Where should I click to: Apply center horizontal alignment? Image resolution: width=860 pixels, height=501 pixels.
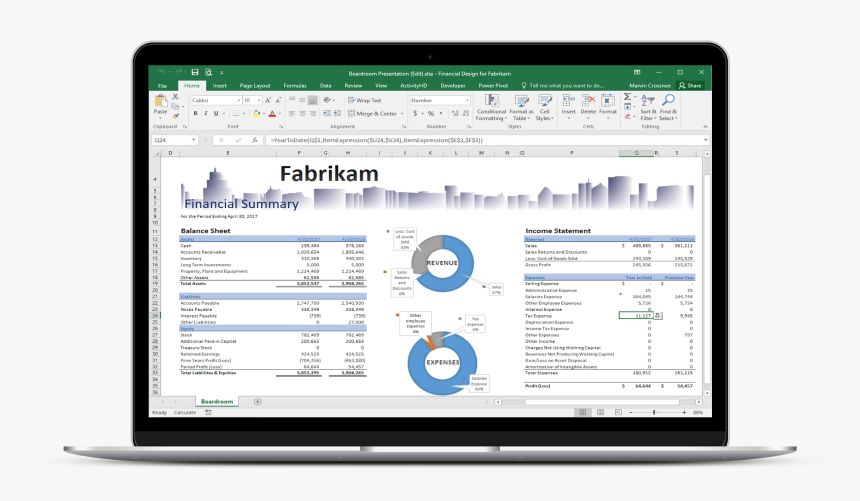[302, 114]
